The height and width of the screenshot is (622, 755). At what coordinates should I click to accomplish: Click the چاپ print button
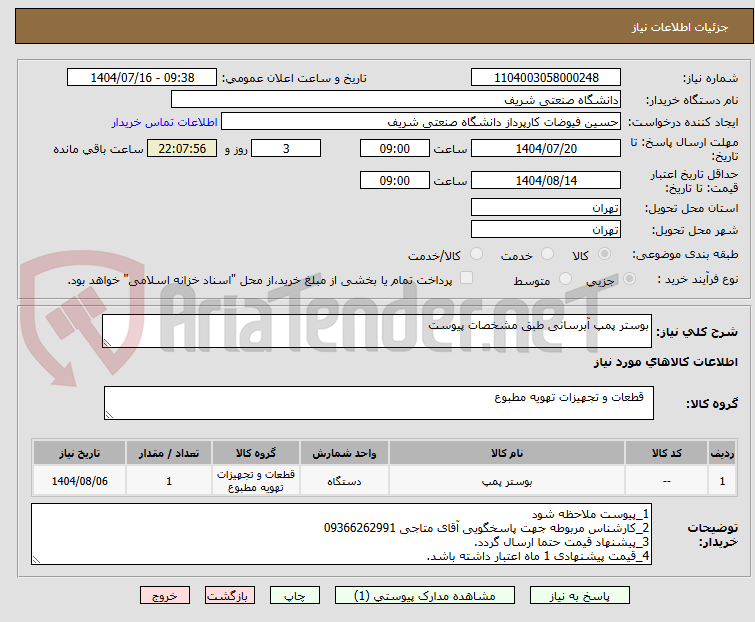[x=295, y=596]
